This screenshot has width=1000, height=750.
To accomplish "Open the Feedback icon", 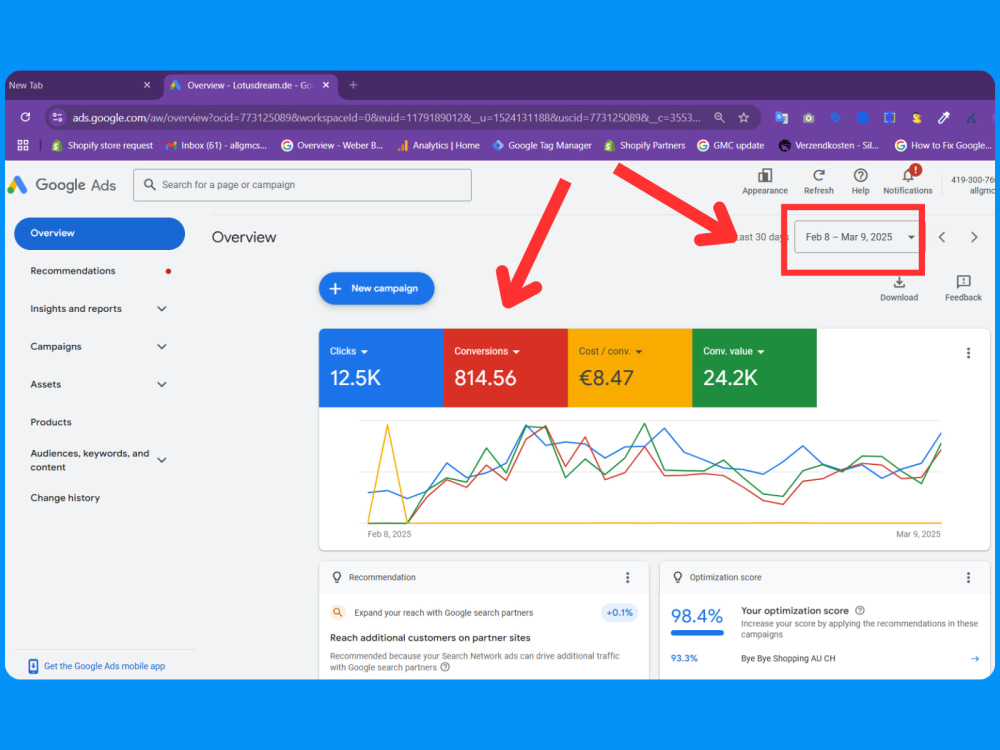I will 963,288.
